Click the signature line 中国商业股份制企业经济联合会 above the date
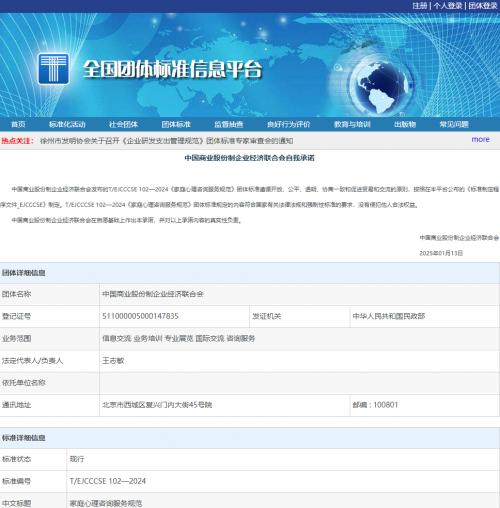Screen dimensions: 500x508 point(459,238)
